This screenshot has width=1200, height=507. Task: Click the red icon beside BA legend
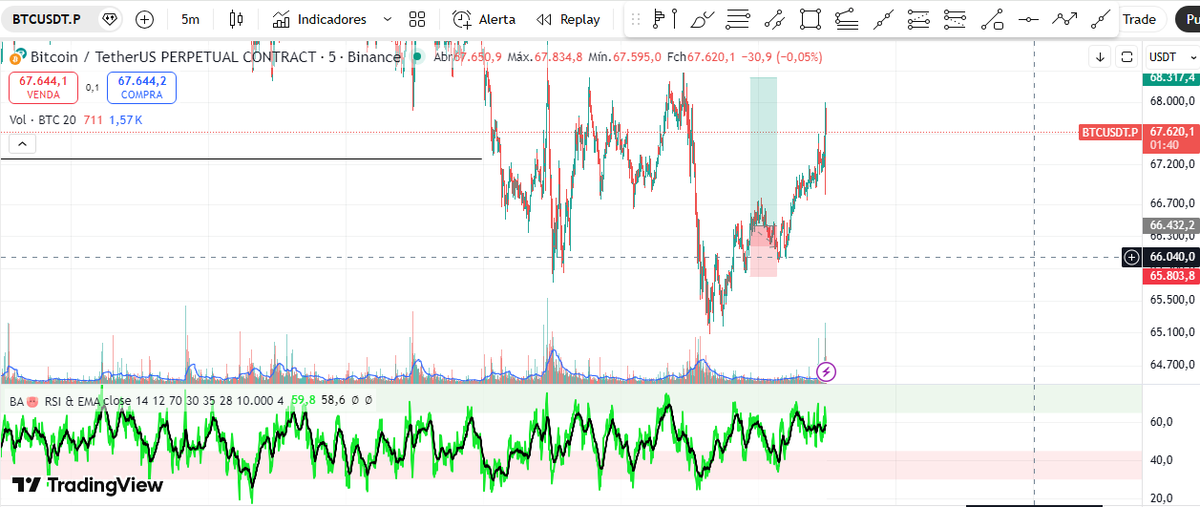[x=34, y=400]
